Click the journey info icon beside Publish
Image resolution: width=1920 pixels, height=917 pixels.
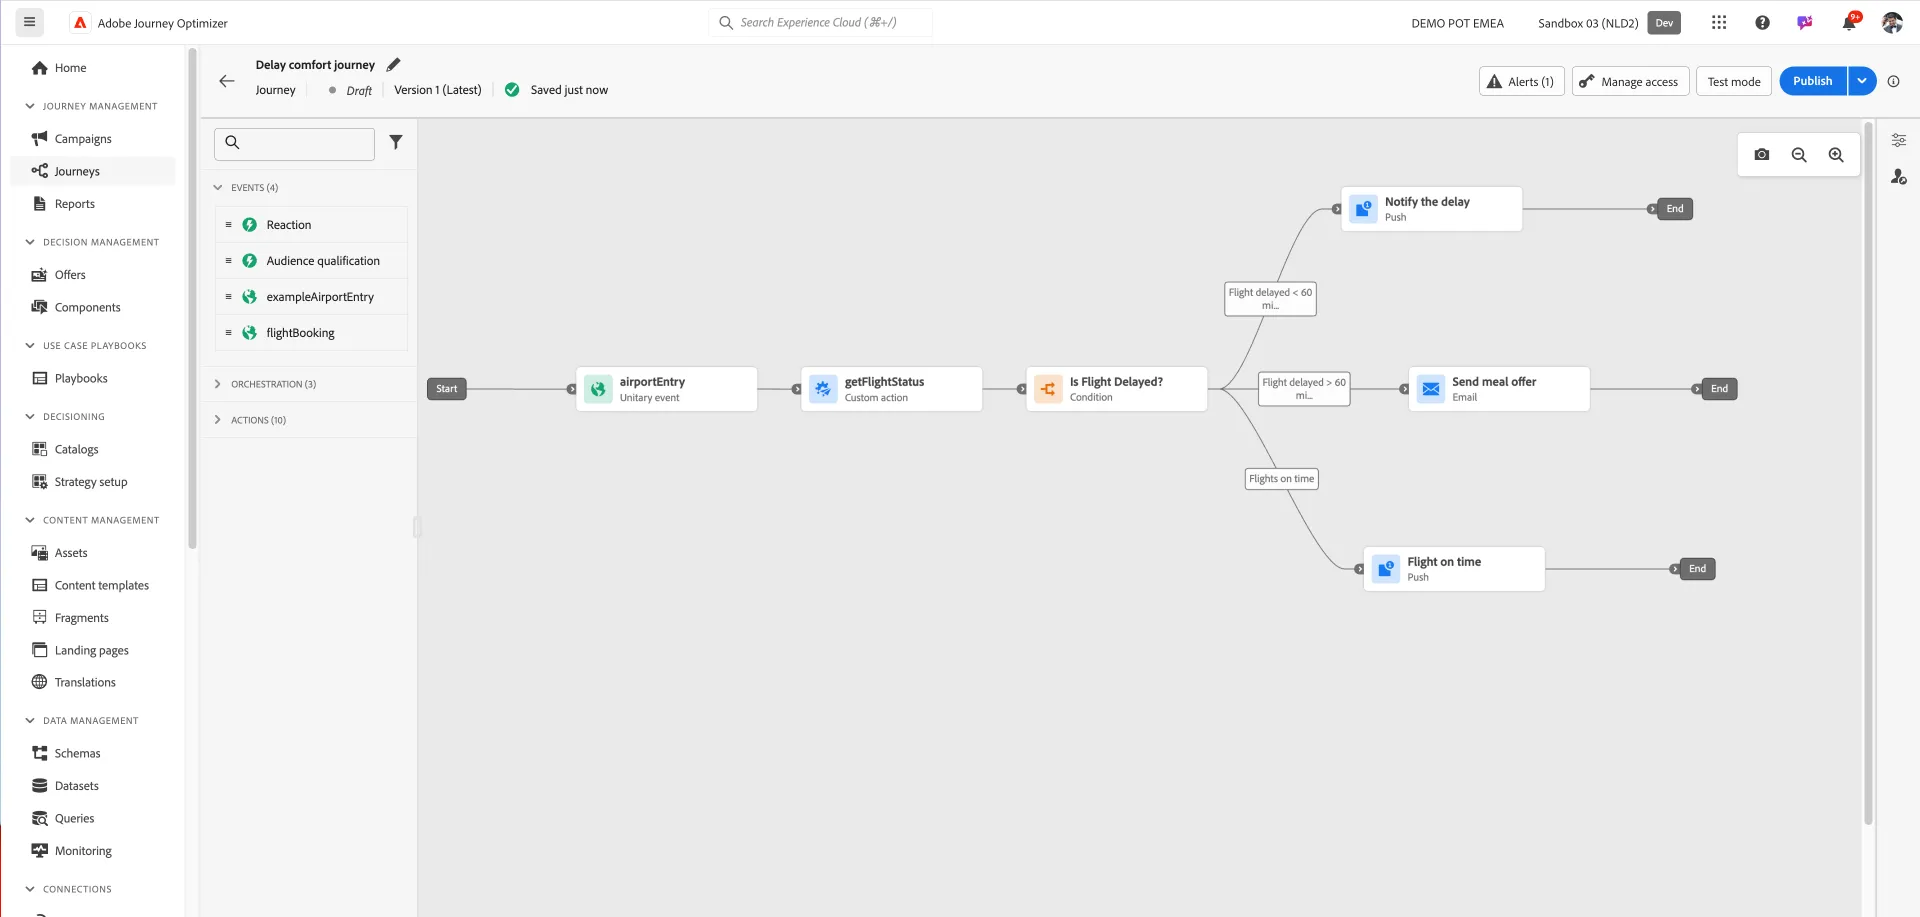1893,81
